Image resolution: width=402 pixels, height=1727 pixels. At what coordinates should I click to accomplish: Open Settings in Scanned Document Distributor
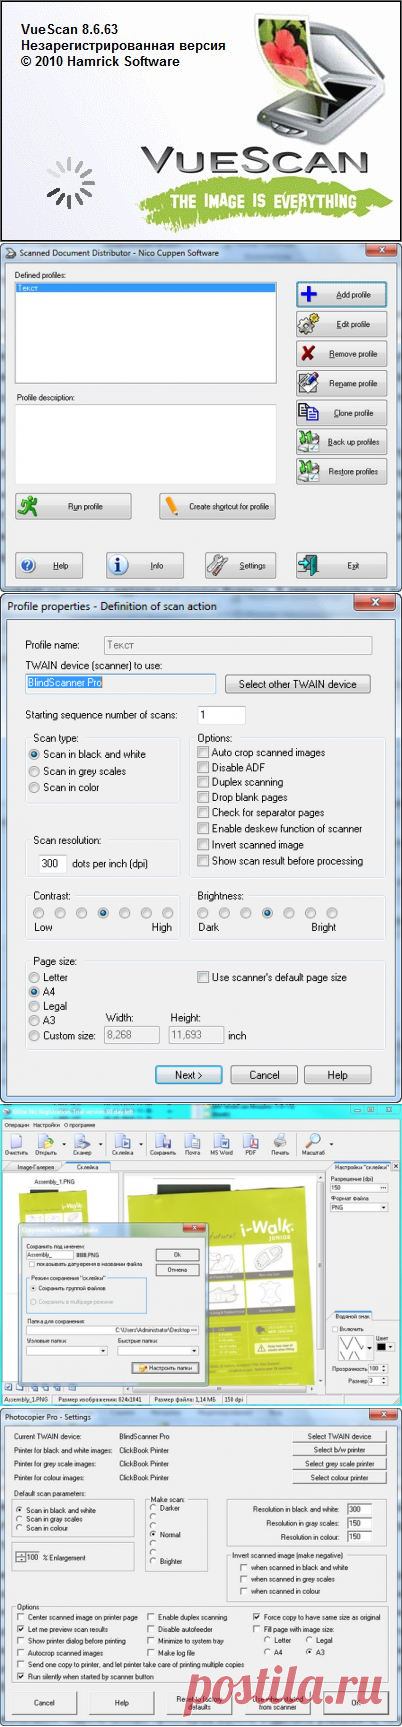click(240, 565)
